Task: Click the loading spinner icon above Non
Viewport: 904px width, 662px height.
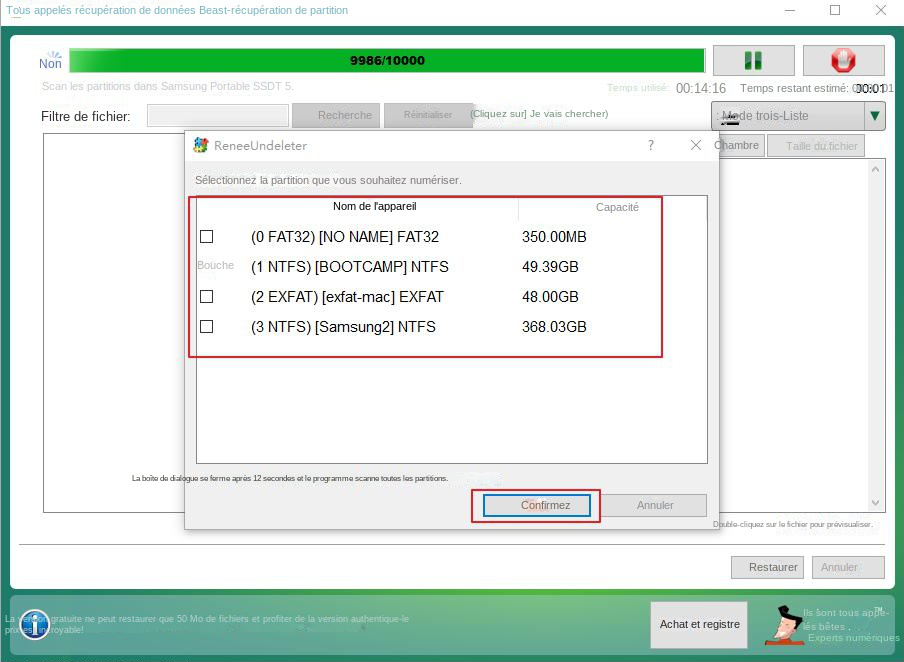Action: coord(54,54)
